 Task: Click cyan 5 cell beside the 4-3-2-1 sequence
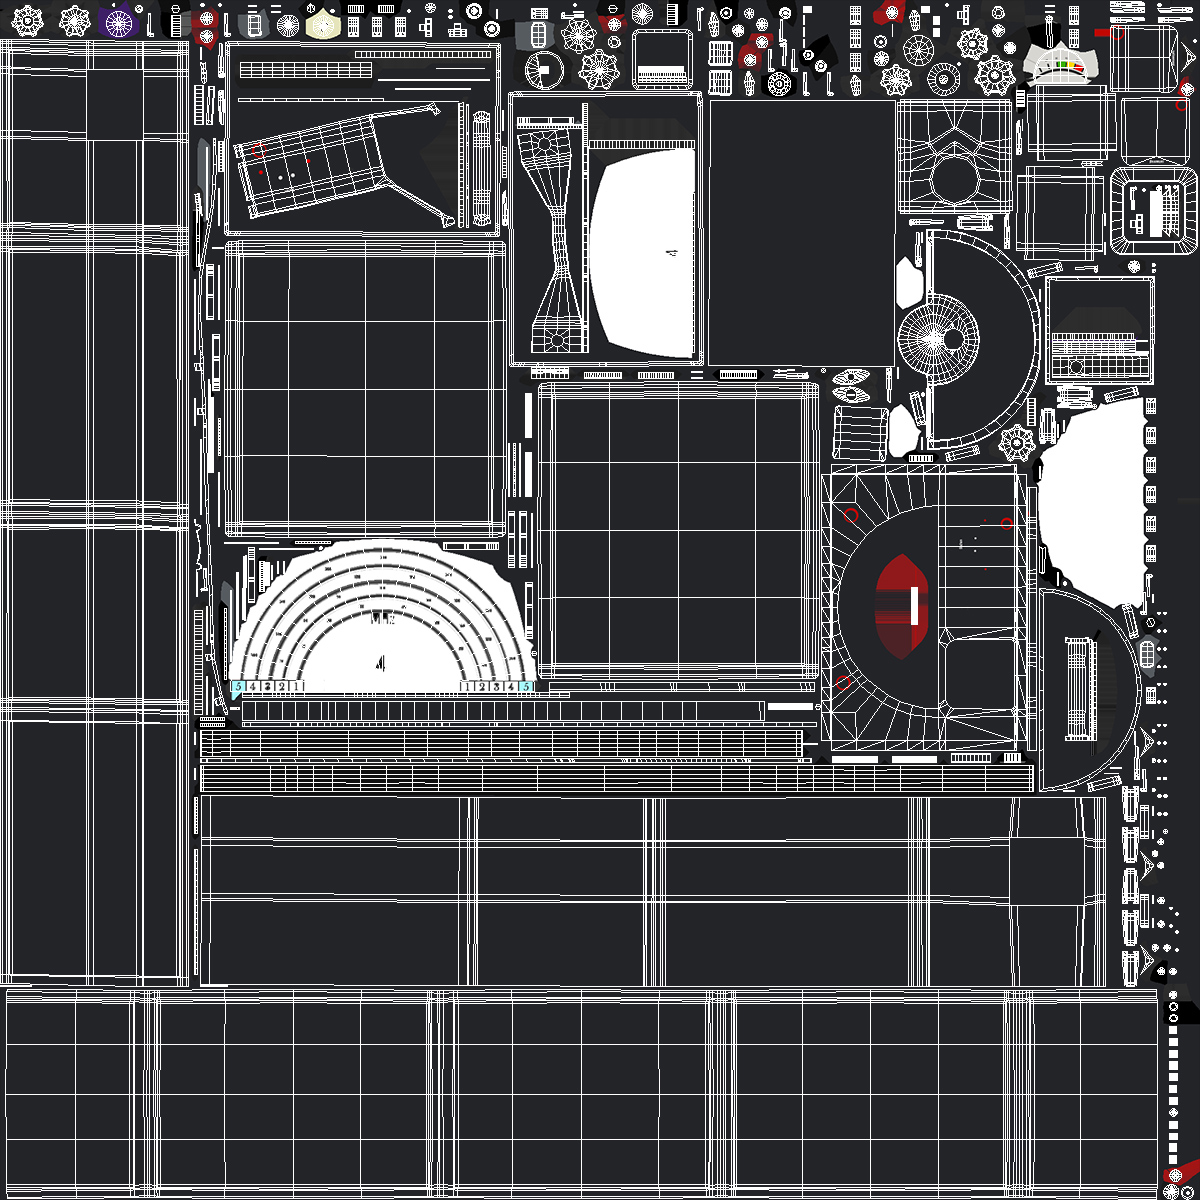(x=238, y=687)
